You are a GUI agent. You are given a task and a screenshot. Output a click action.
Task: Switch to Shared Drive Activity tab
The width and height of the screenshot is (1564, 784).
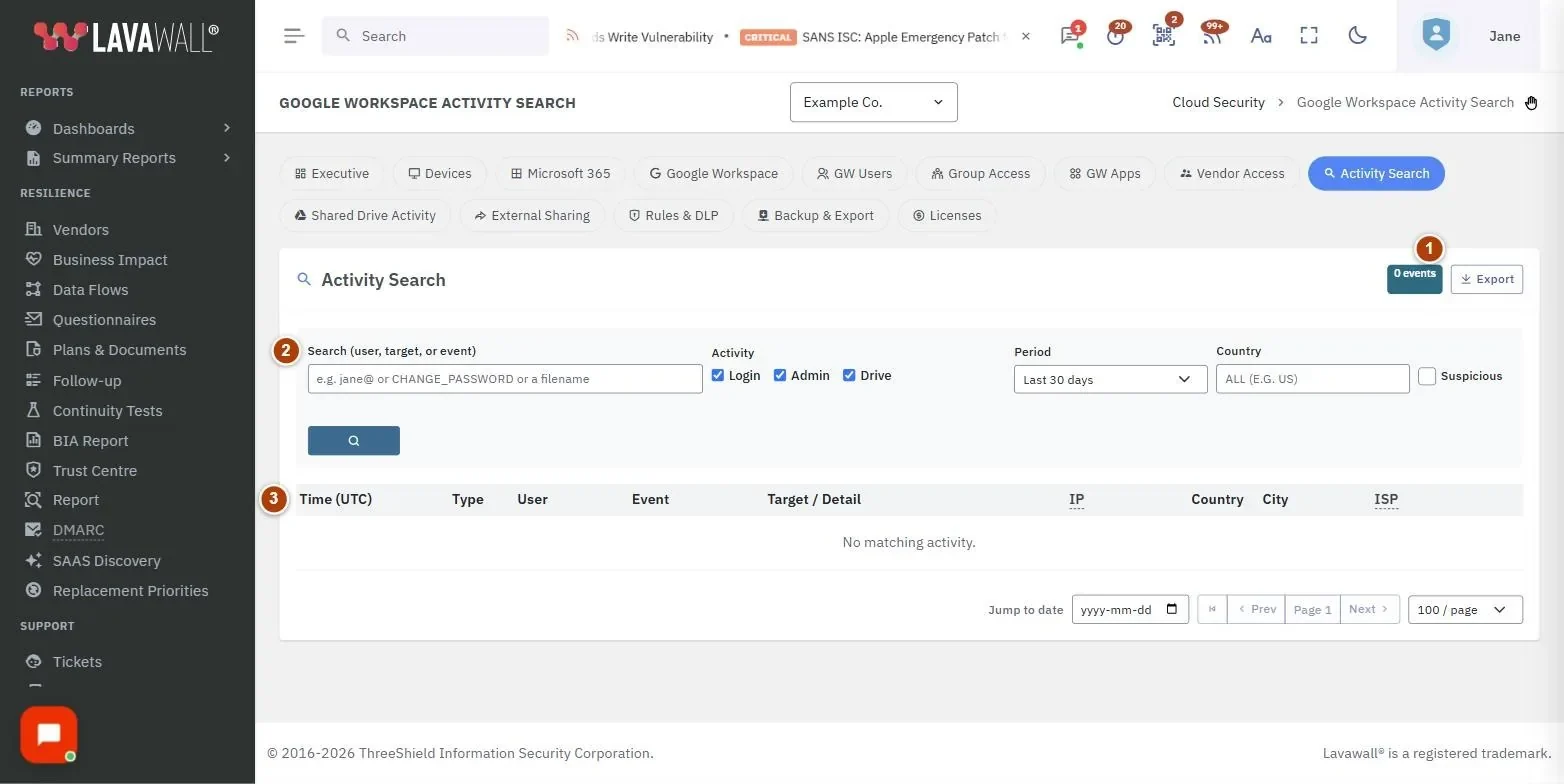[365, 215]
